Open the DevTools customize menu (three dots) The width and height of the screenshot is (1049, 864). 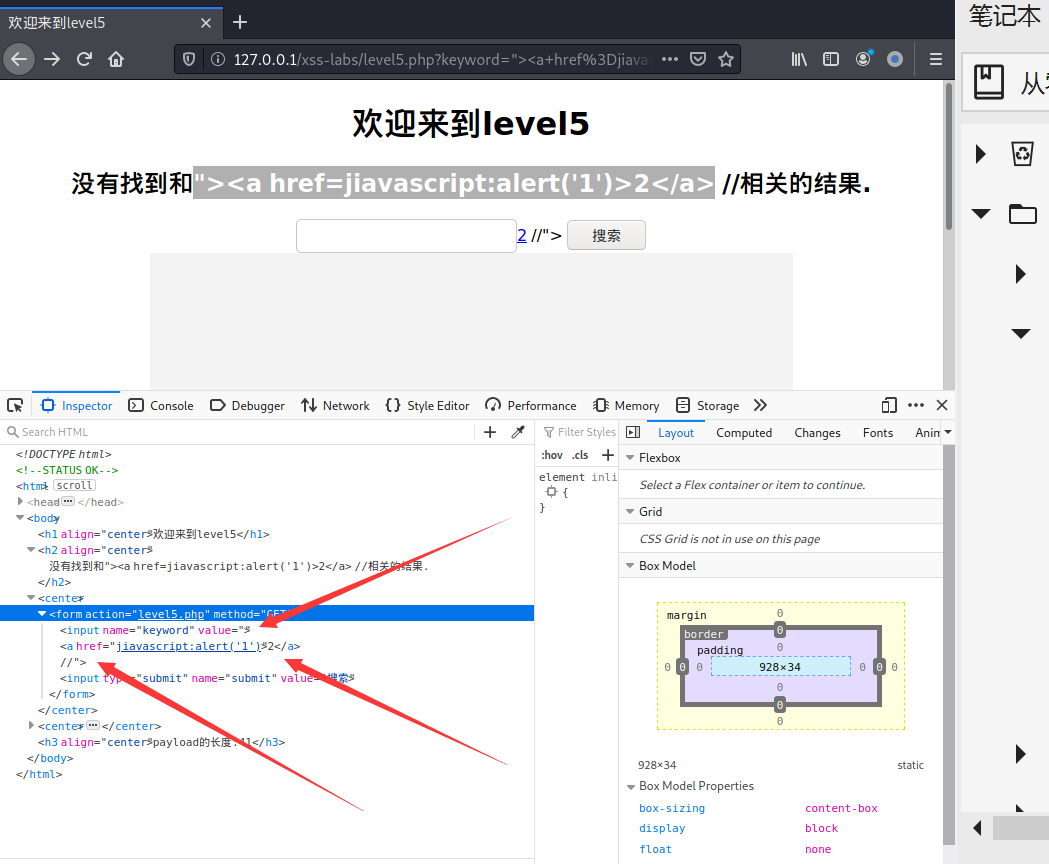point(915,405)
